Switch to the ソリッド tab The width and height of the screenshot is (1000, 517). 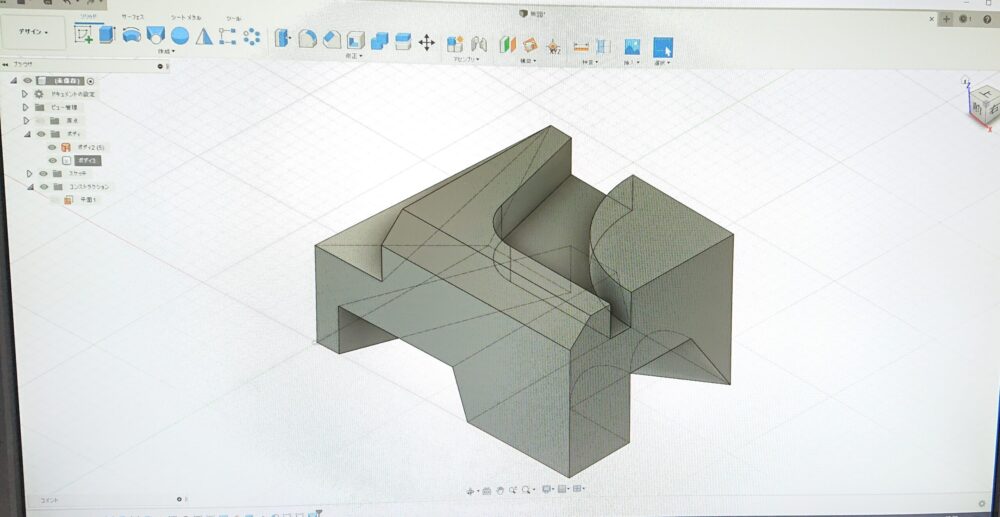click(87, 15)
